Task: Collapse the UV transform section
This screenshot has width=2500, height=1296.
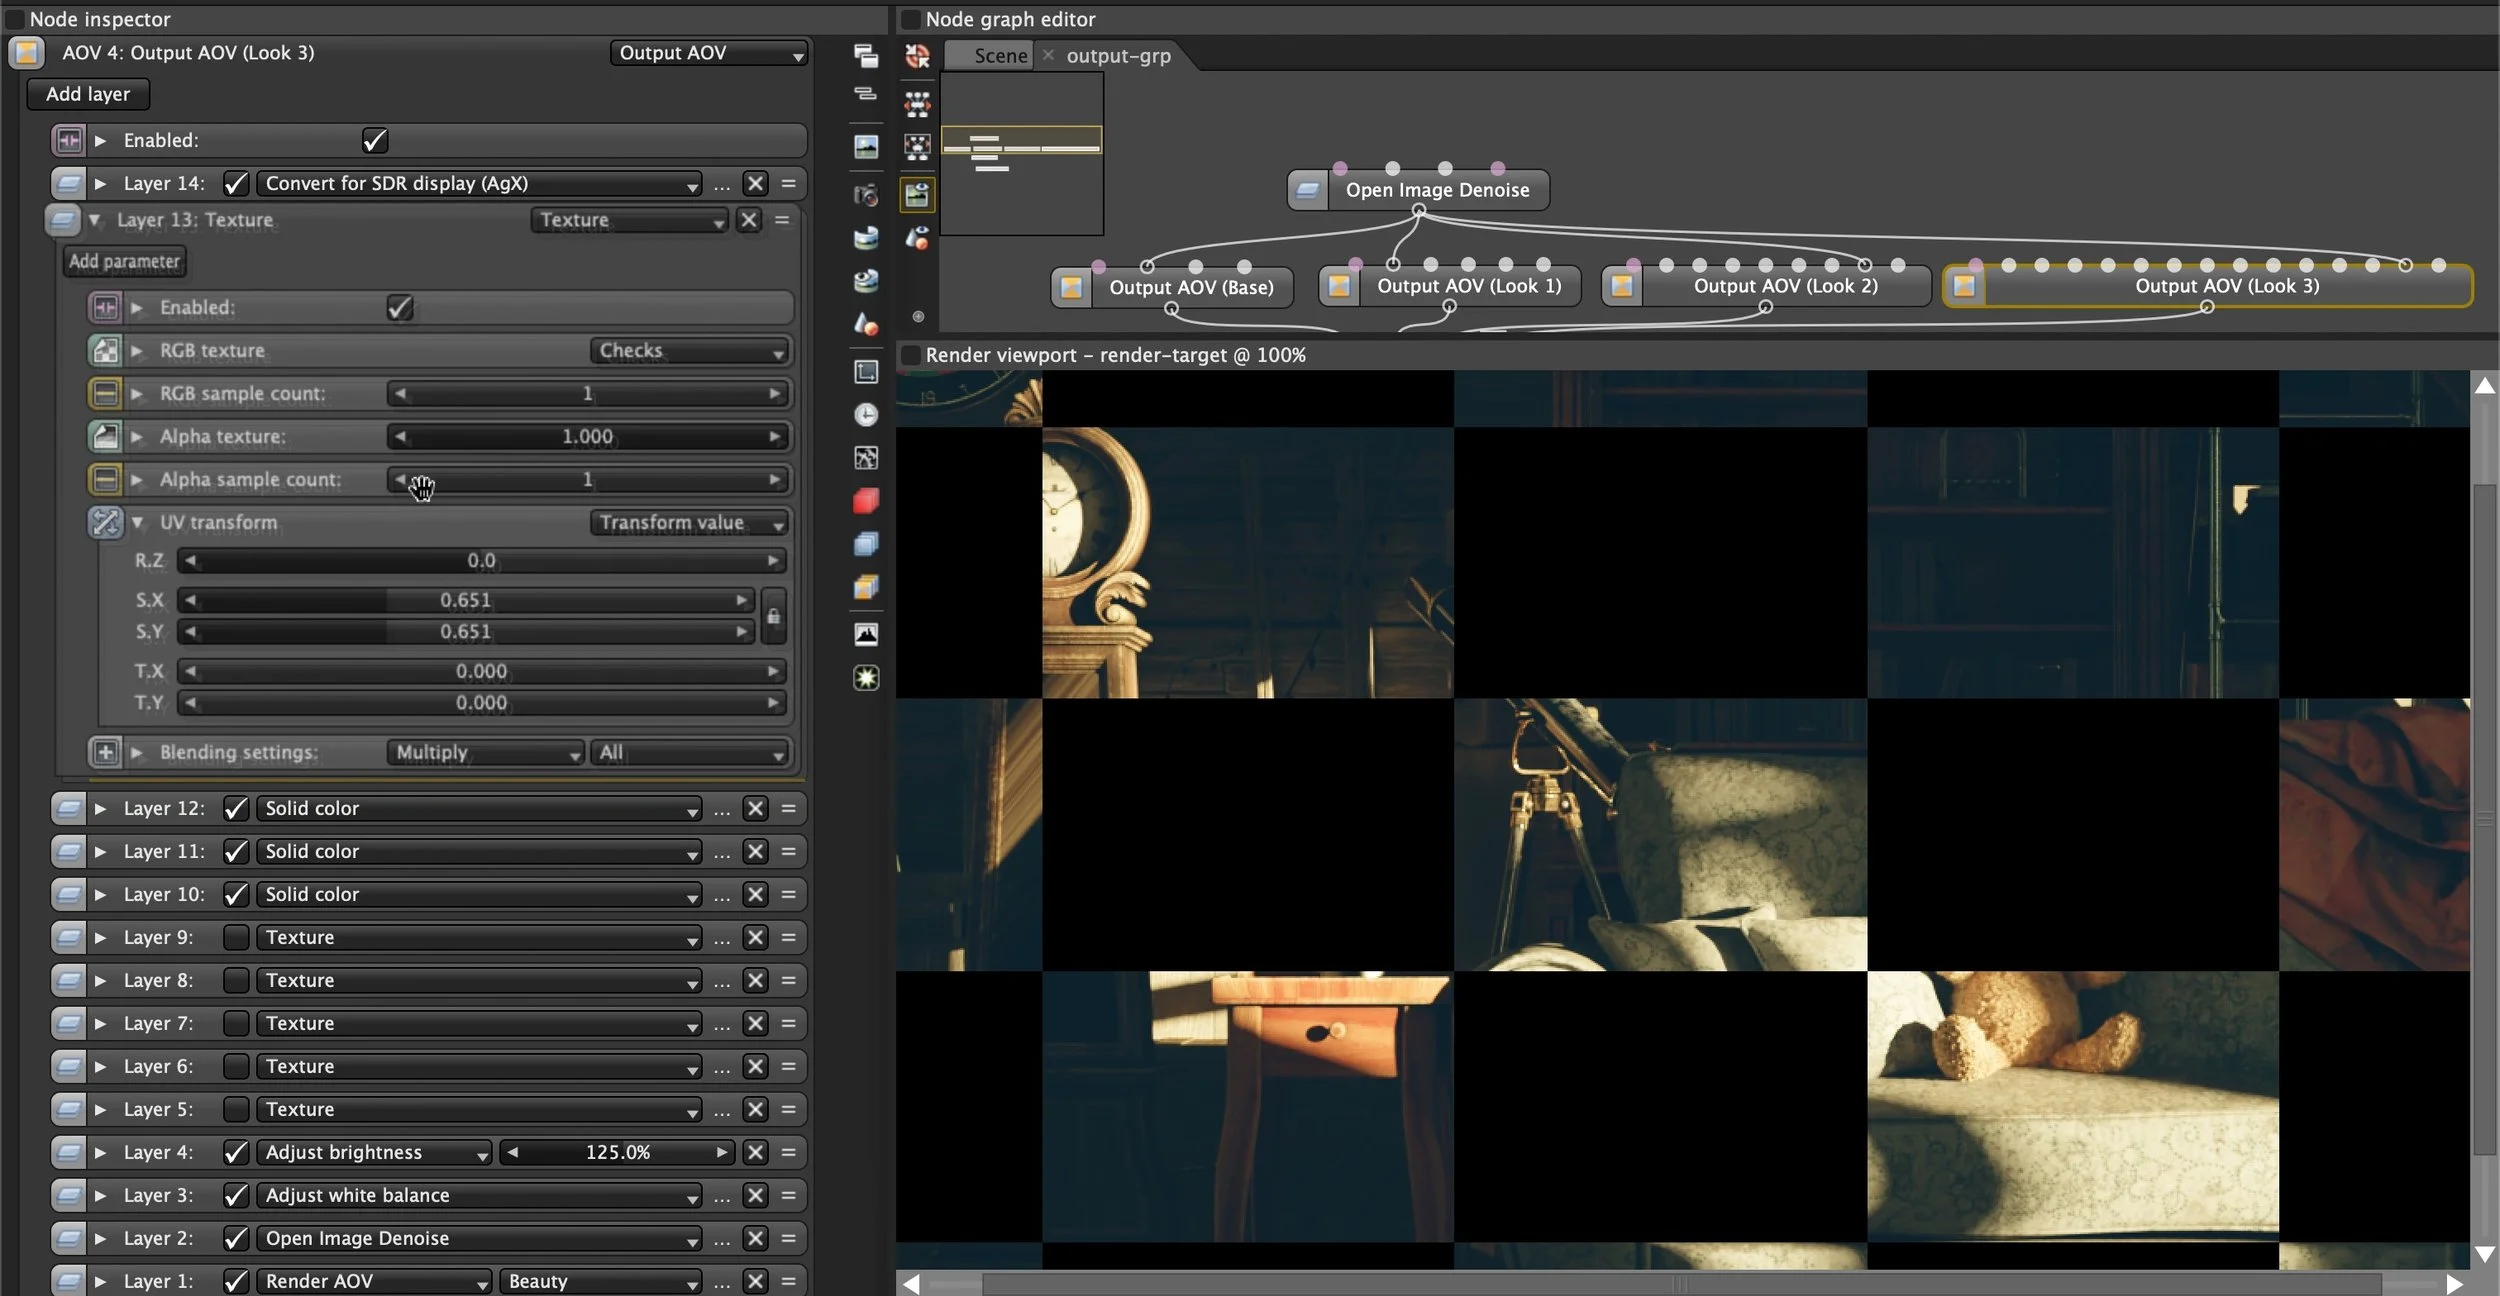Action: pos(138,522)
